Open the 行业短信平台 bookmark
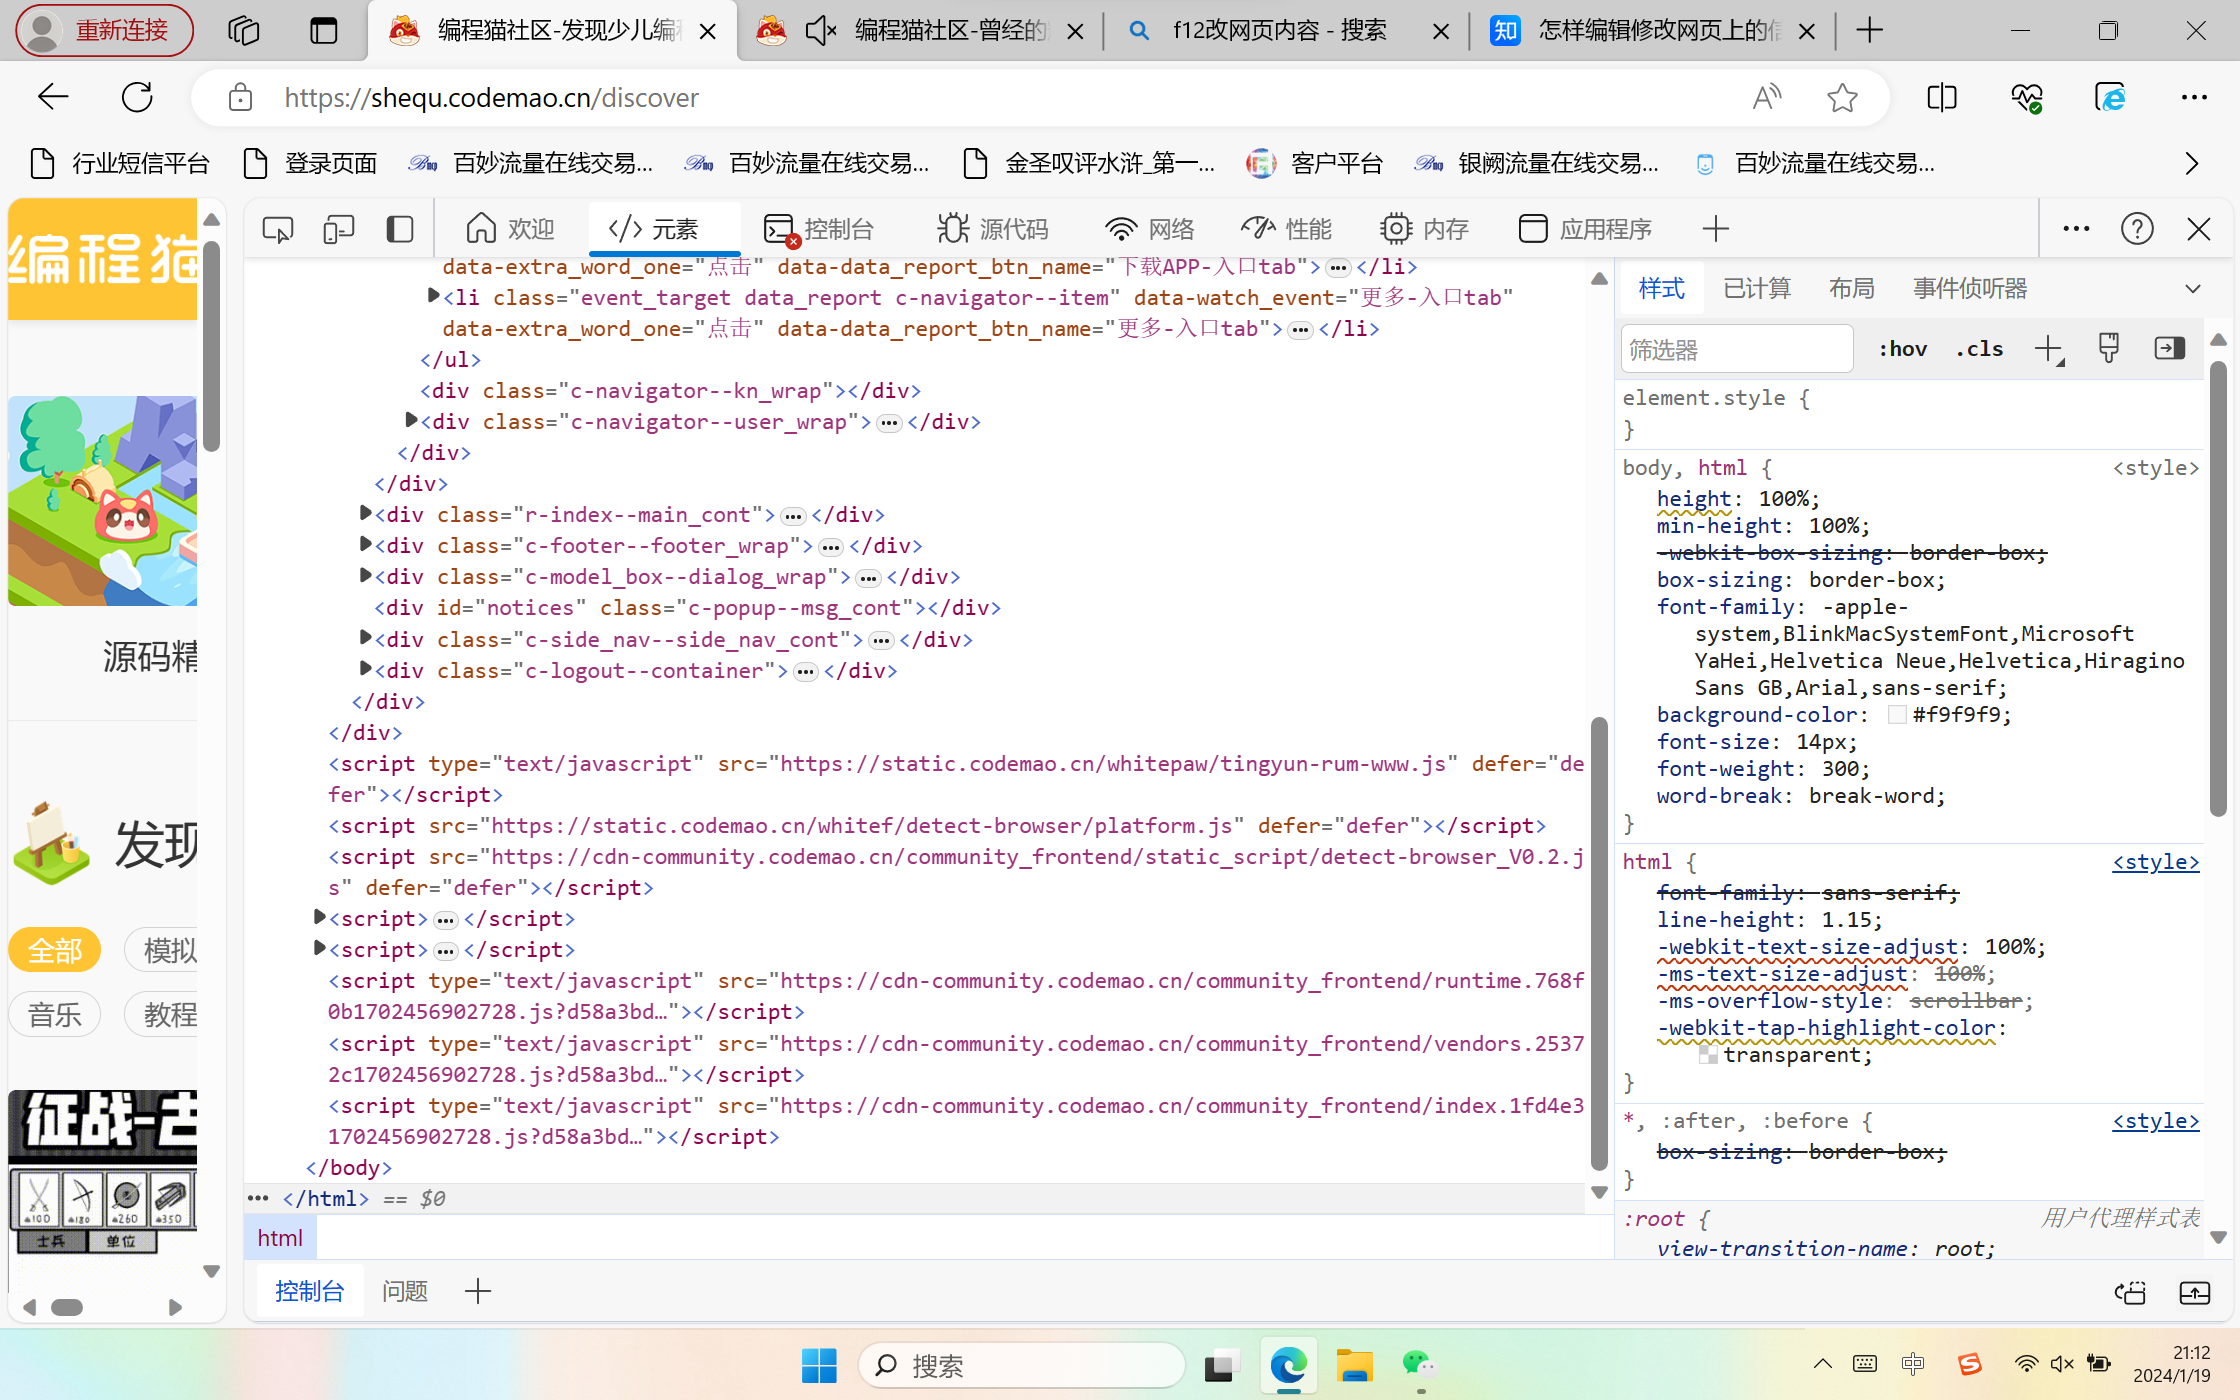The image size is (2240, 1400). [x=120, y=163]
